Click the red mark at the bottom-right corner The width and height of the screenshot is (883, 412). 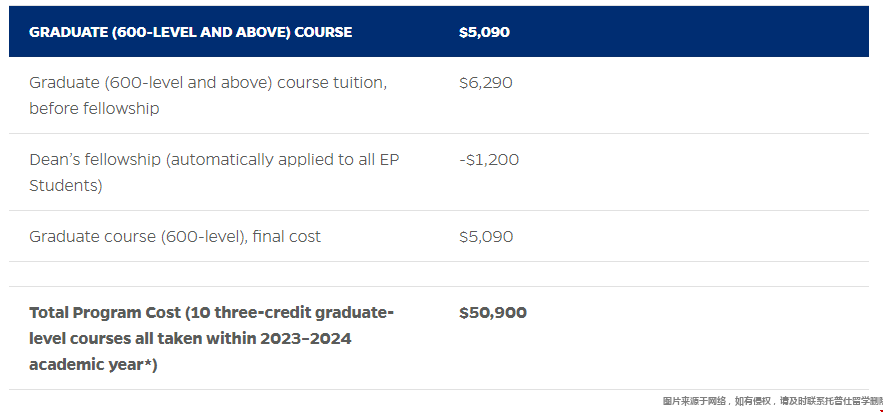point(880,410)
